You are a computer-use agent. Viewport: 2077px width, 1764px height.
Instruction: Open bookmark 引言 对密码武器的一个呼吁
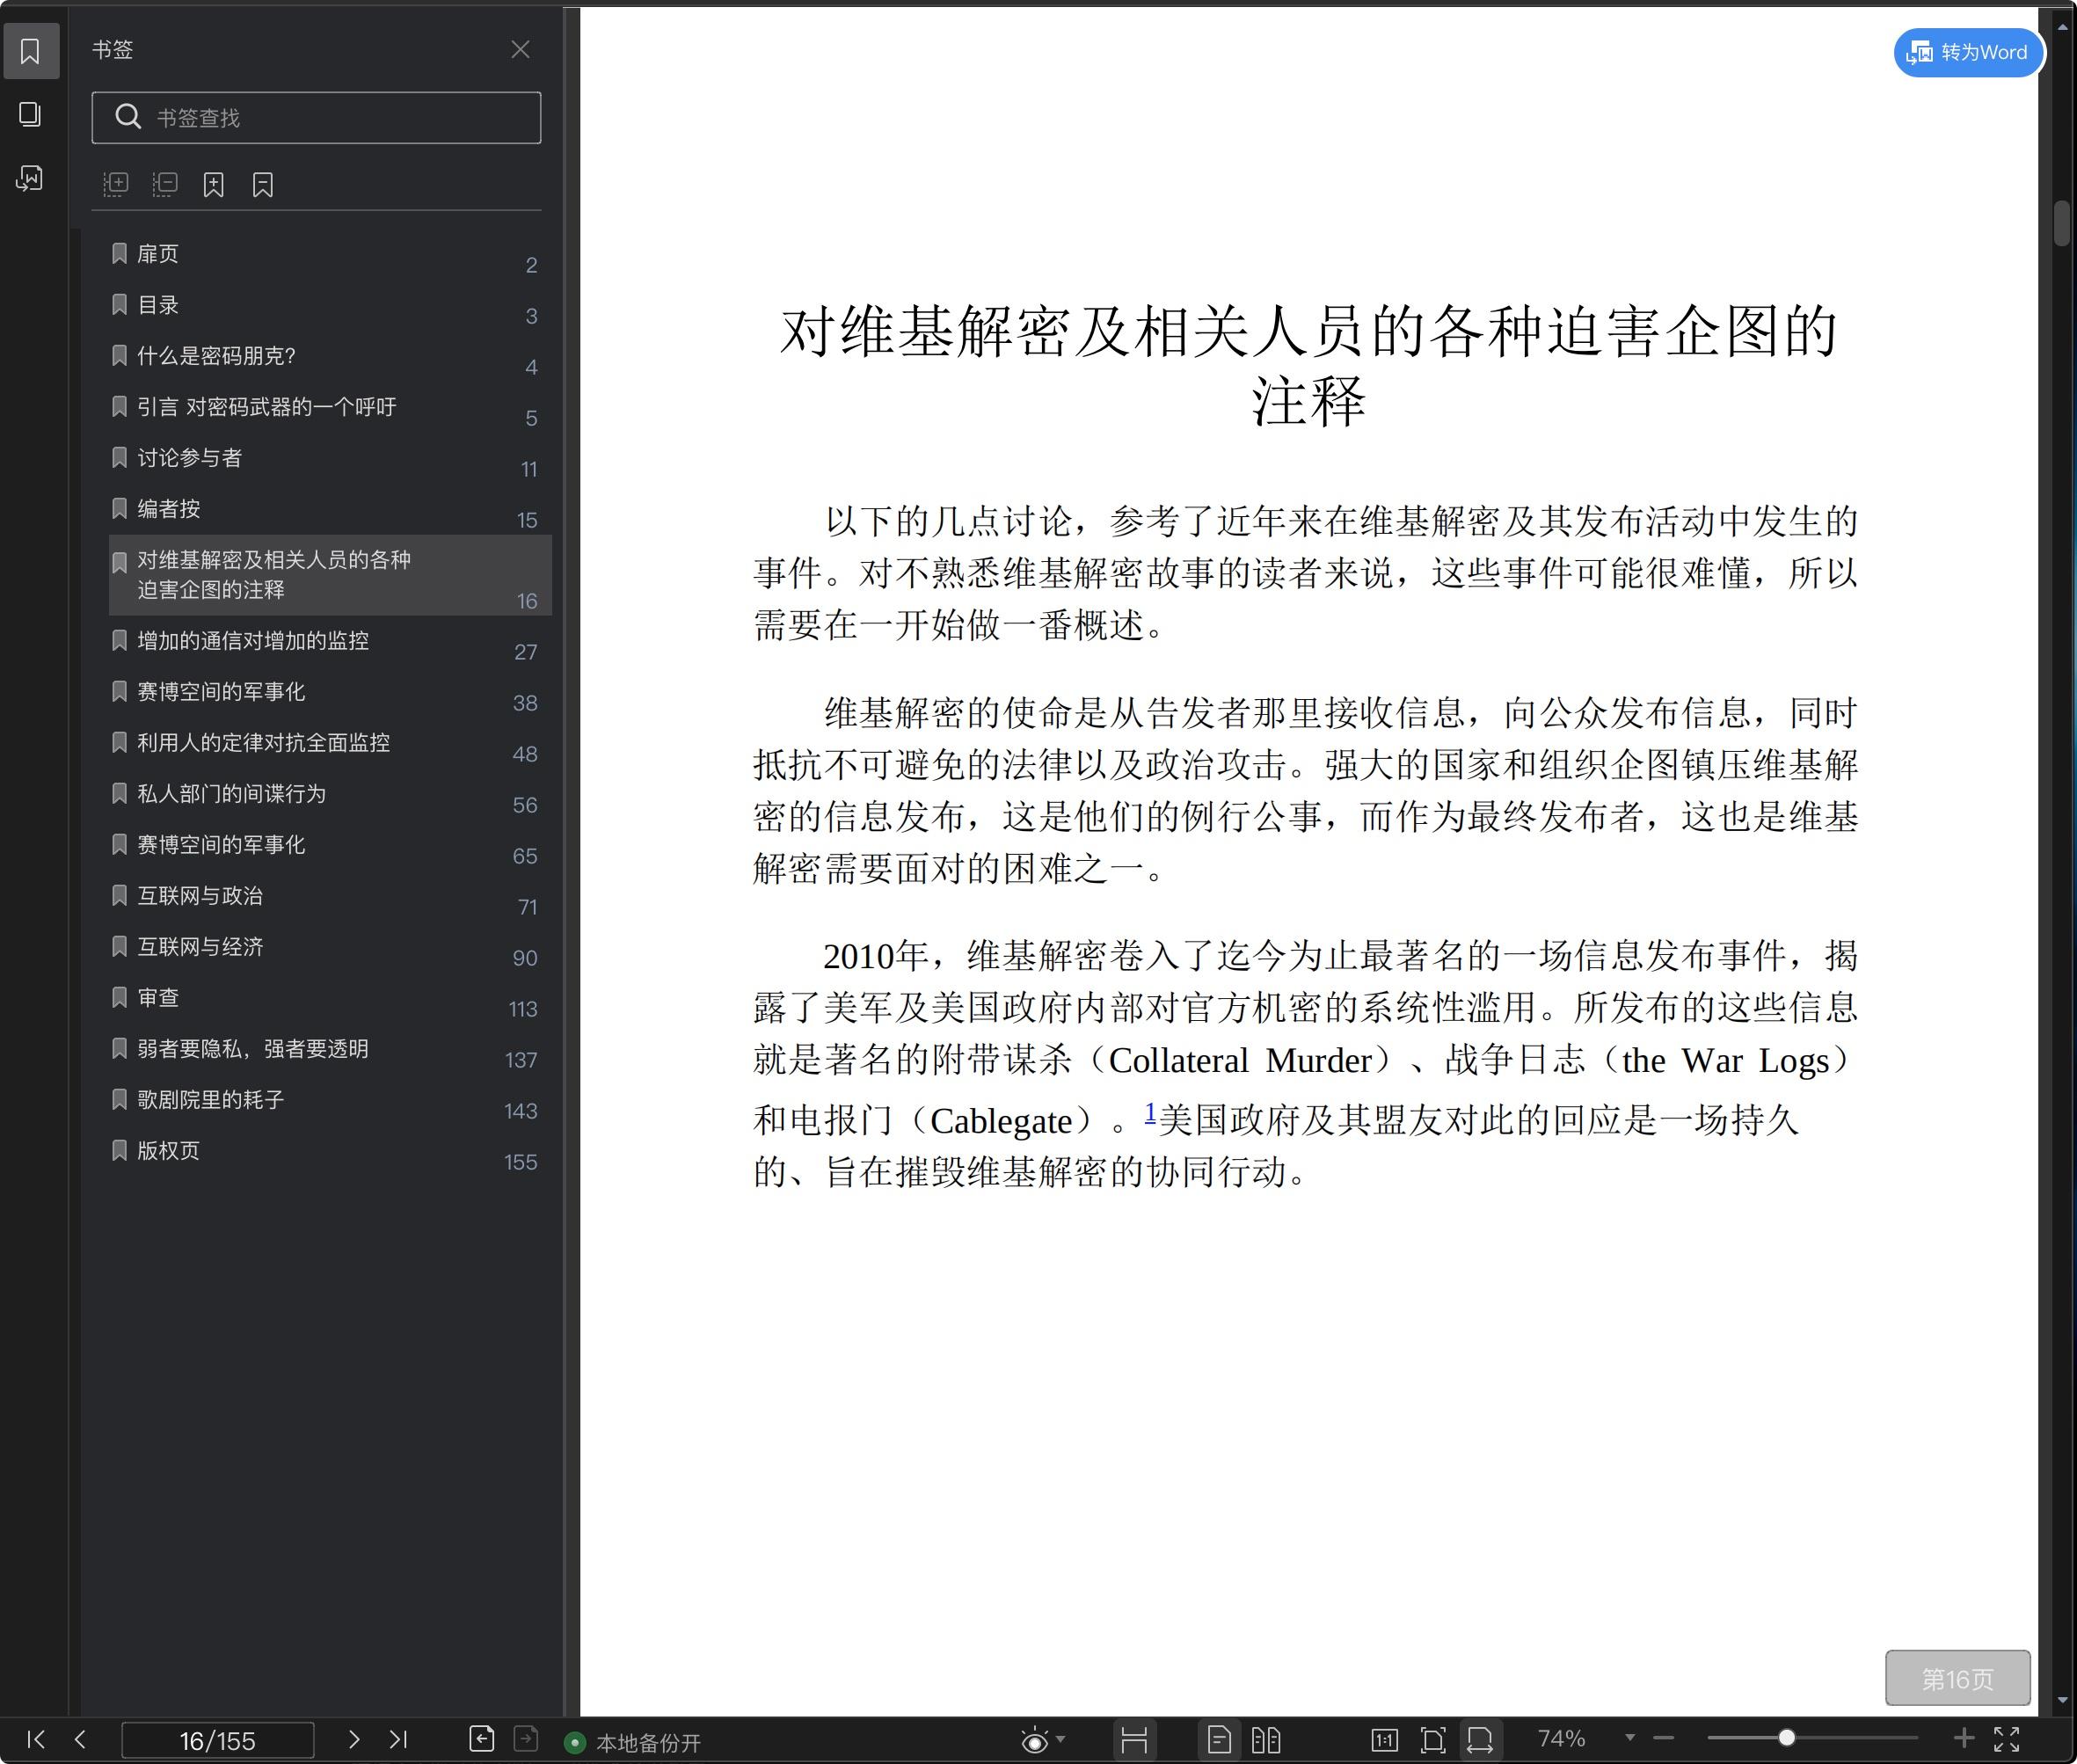(330, 407)
